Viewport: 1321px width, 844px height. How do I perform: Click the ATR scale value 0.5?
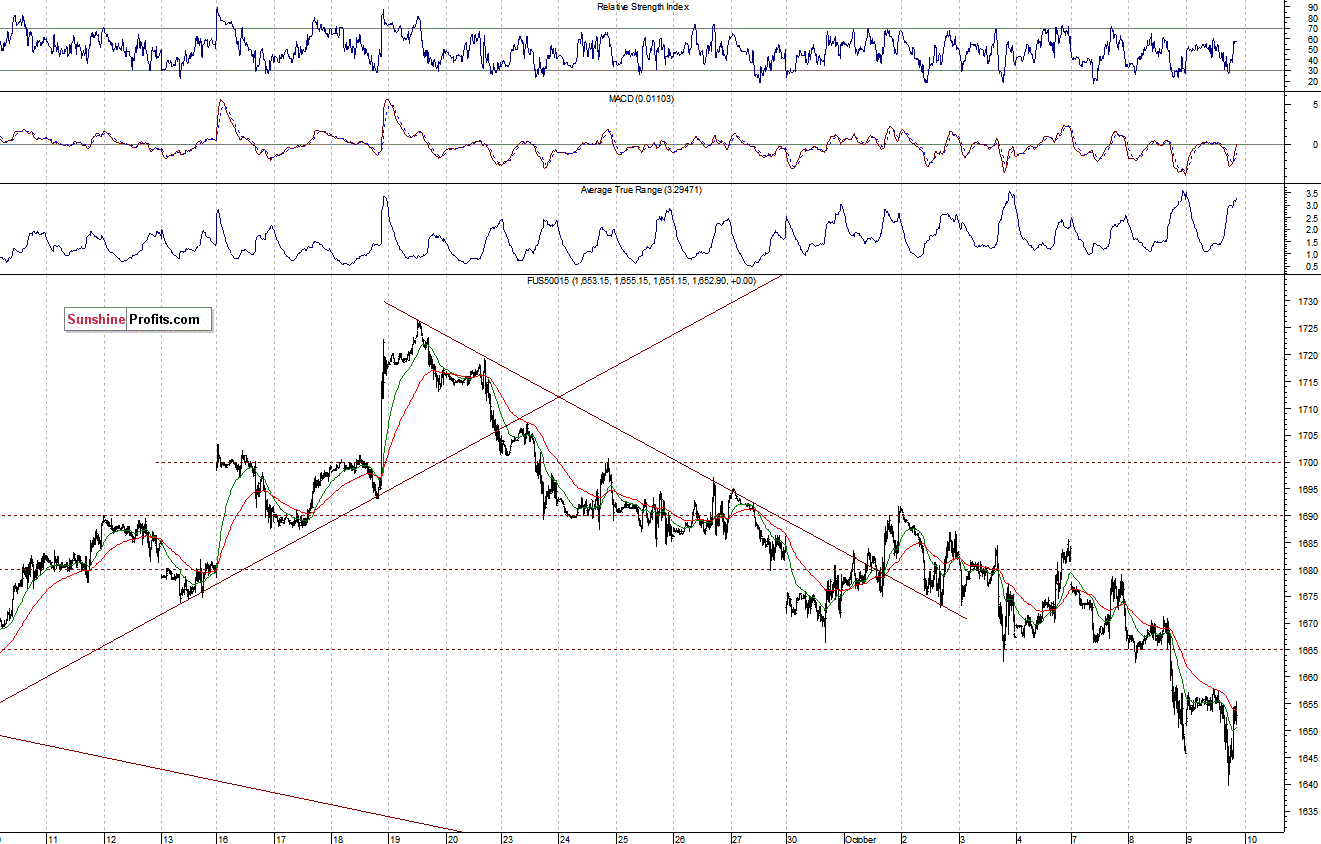[1312, 268]
